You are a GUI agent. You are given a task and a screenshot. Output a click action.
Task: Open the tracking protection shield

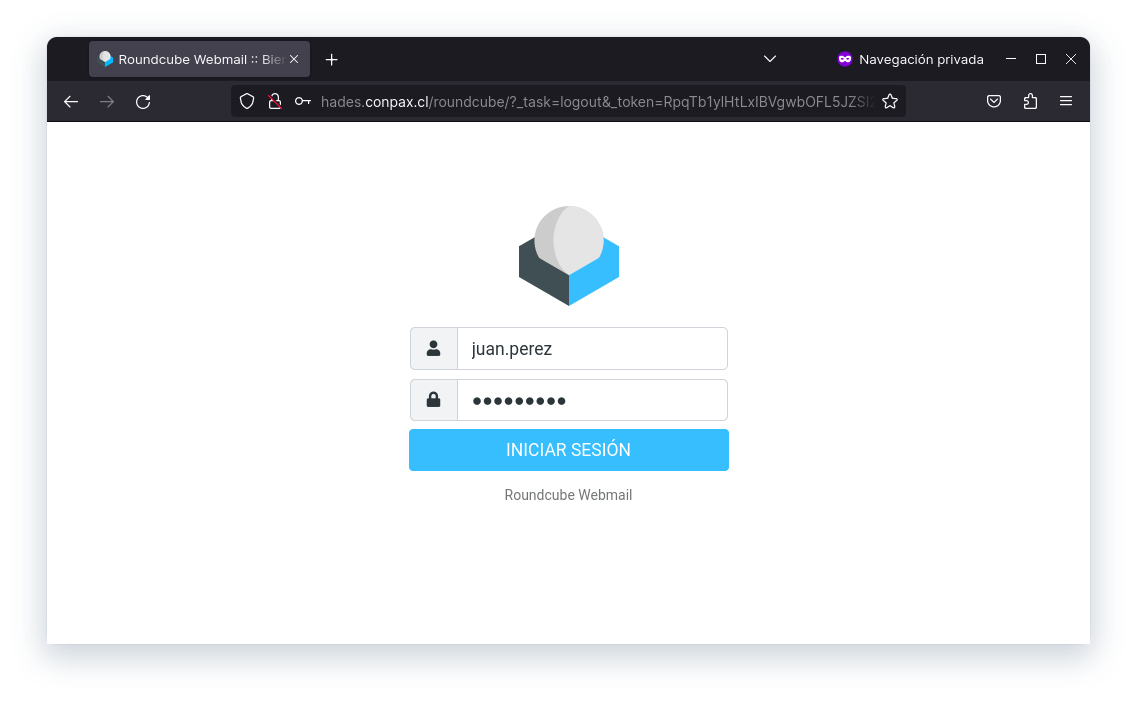tap(247, 101)
